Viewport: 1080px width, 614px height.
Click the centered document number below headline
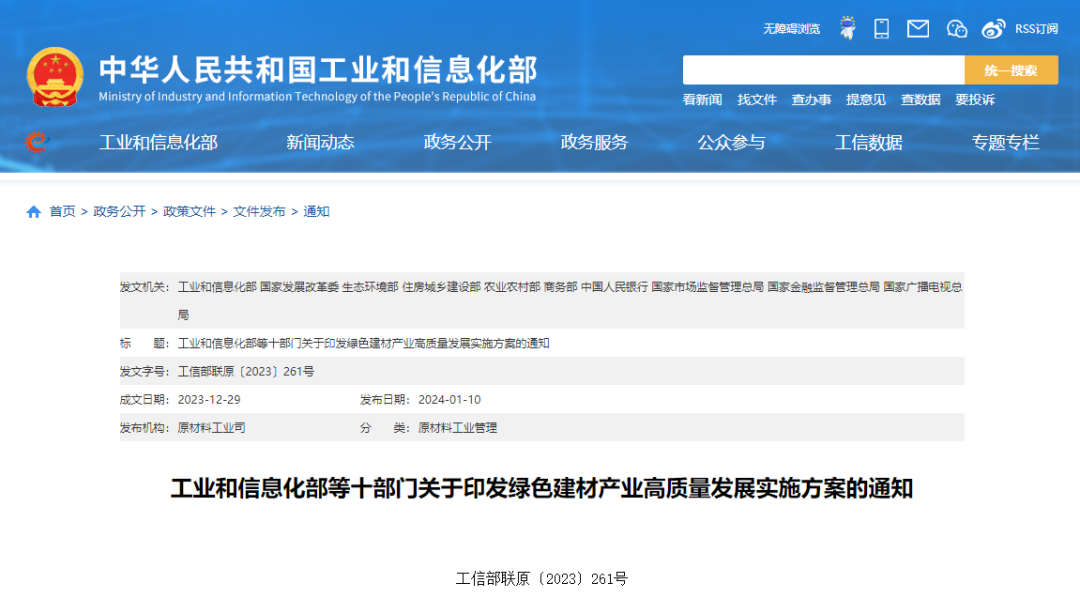coord(541,579)
